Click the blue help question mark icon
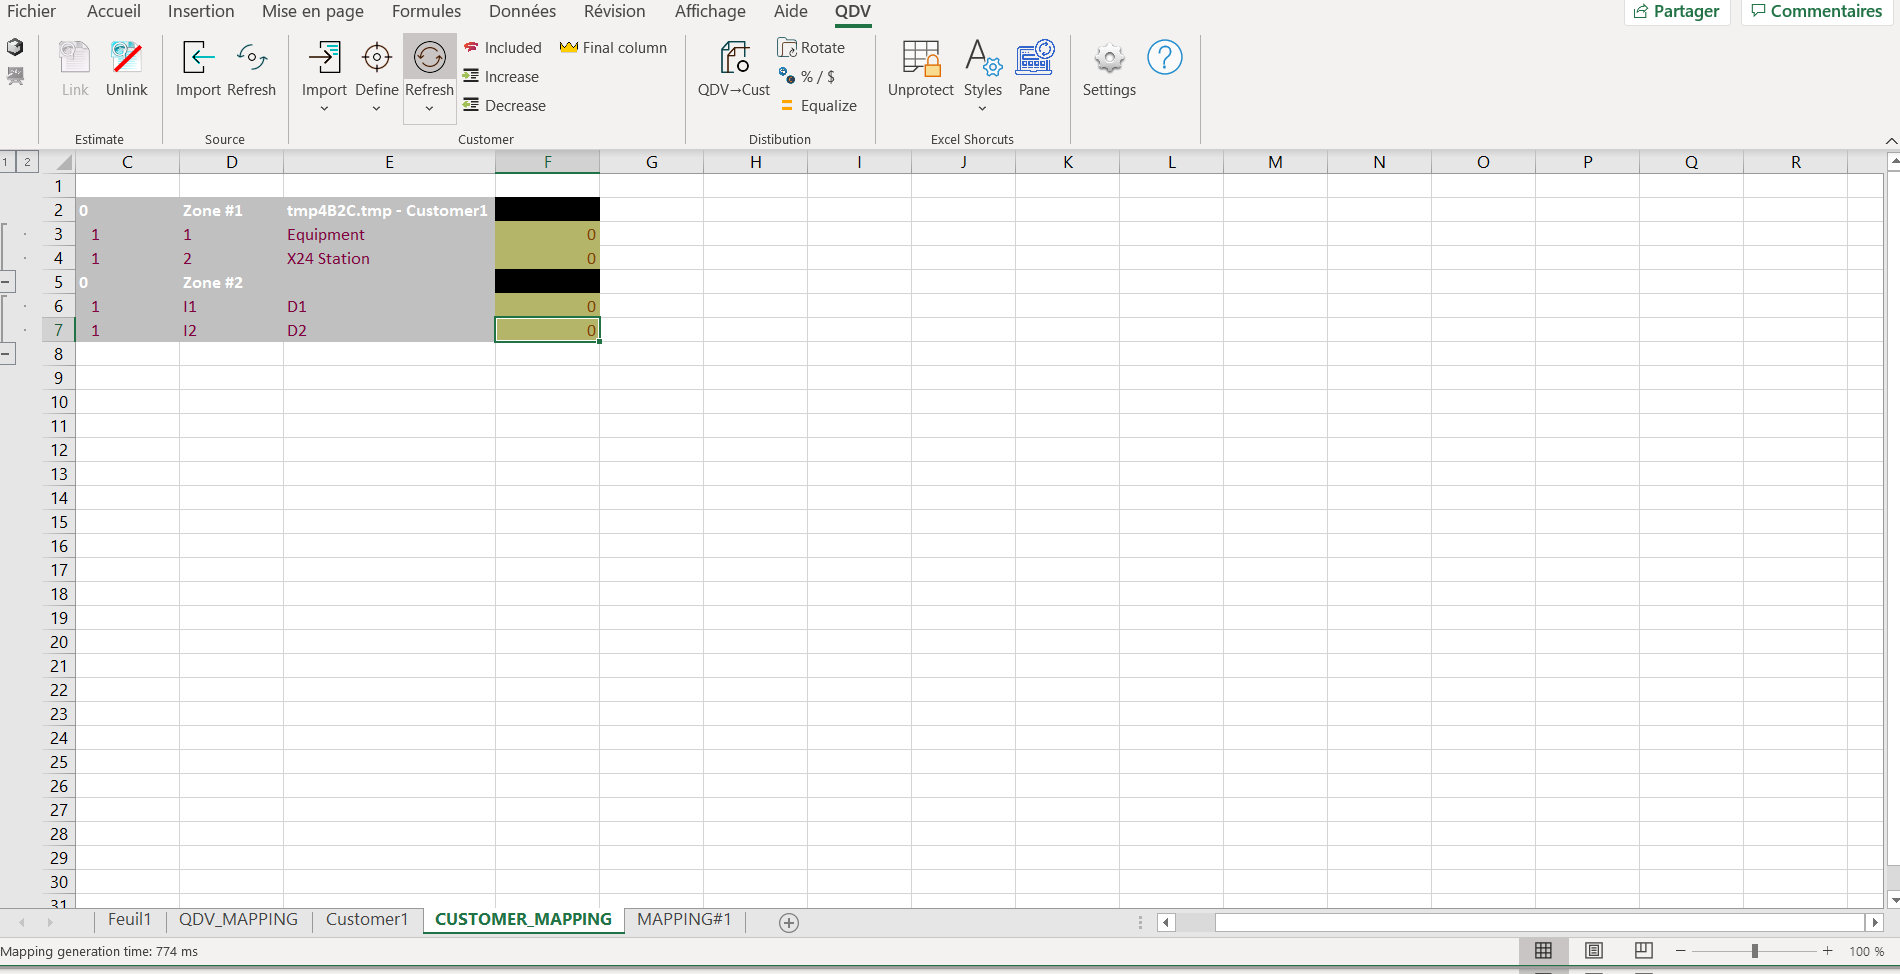Viewport: 1900px width, 974px height. (x=1164, y=57)
